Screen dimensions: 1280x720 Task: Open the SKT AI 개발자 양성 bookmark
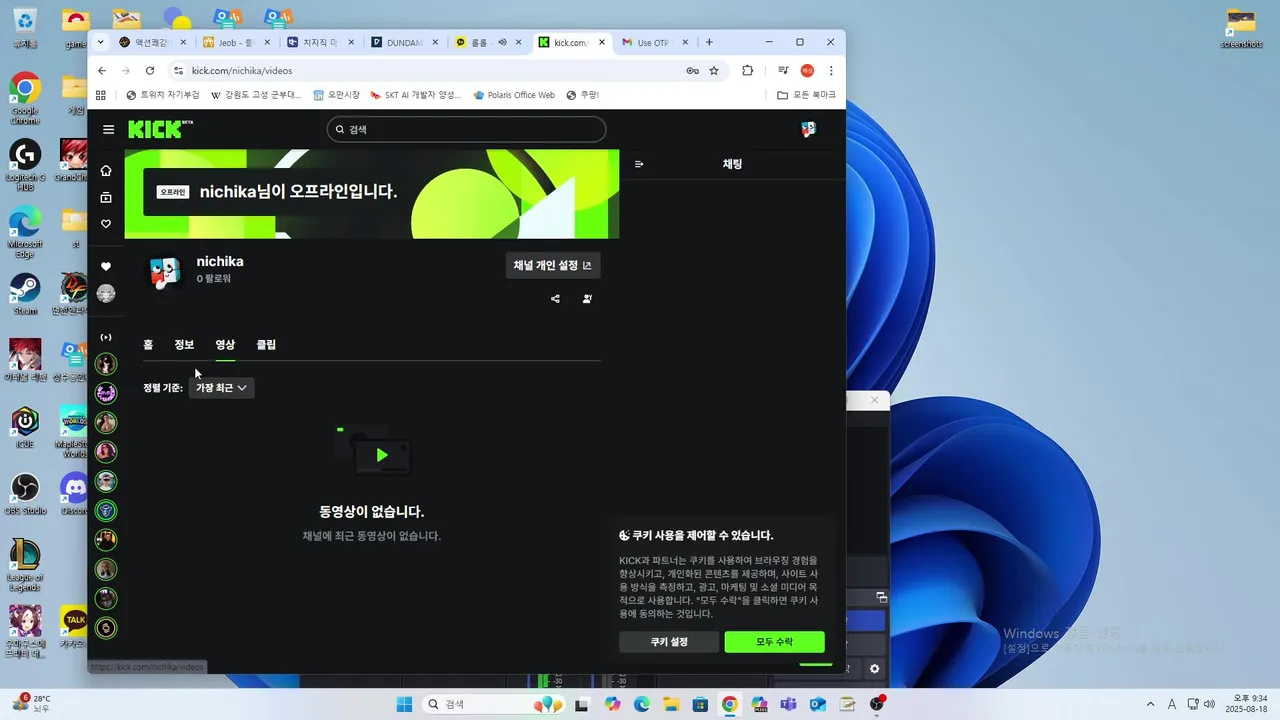(416, 95)
